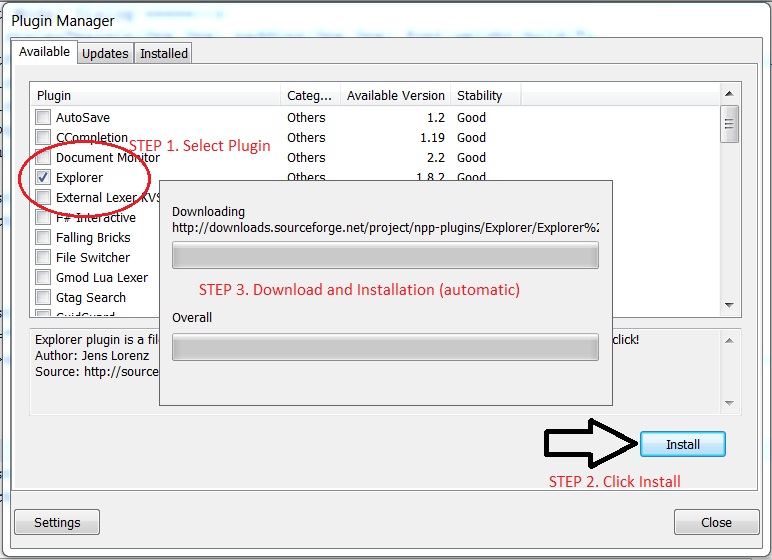Check the CCompletion plugin checkbox

click(43, 137)
